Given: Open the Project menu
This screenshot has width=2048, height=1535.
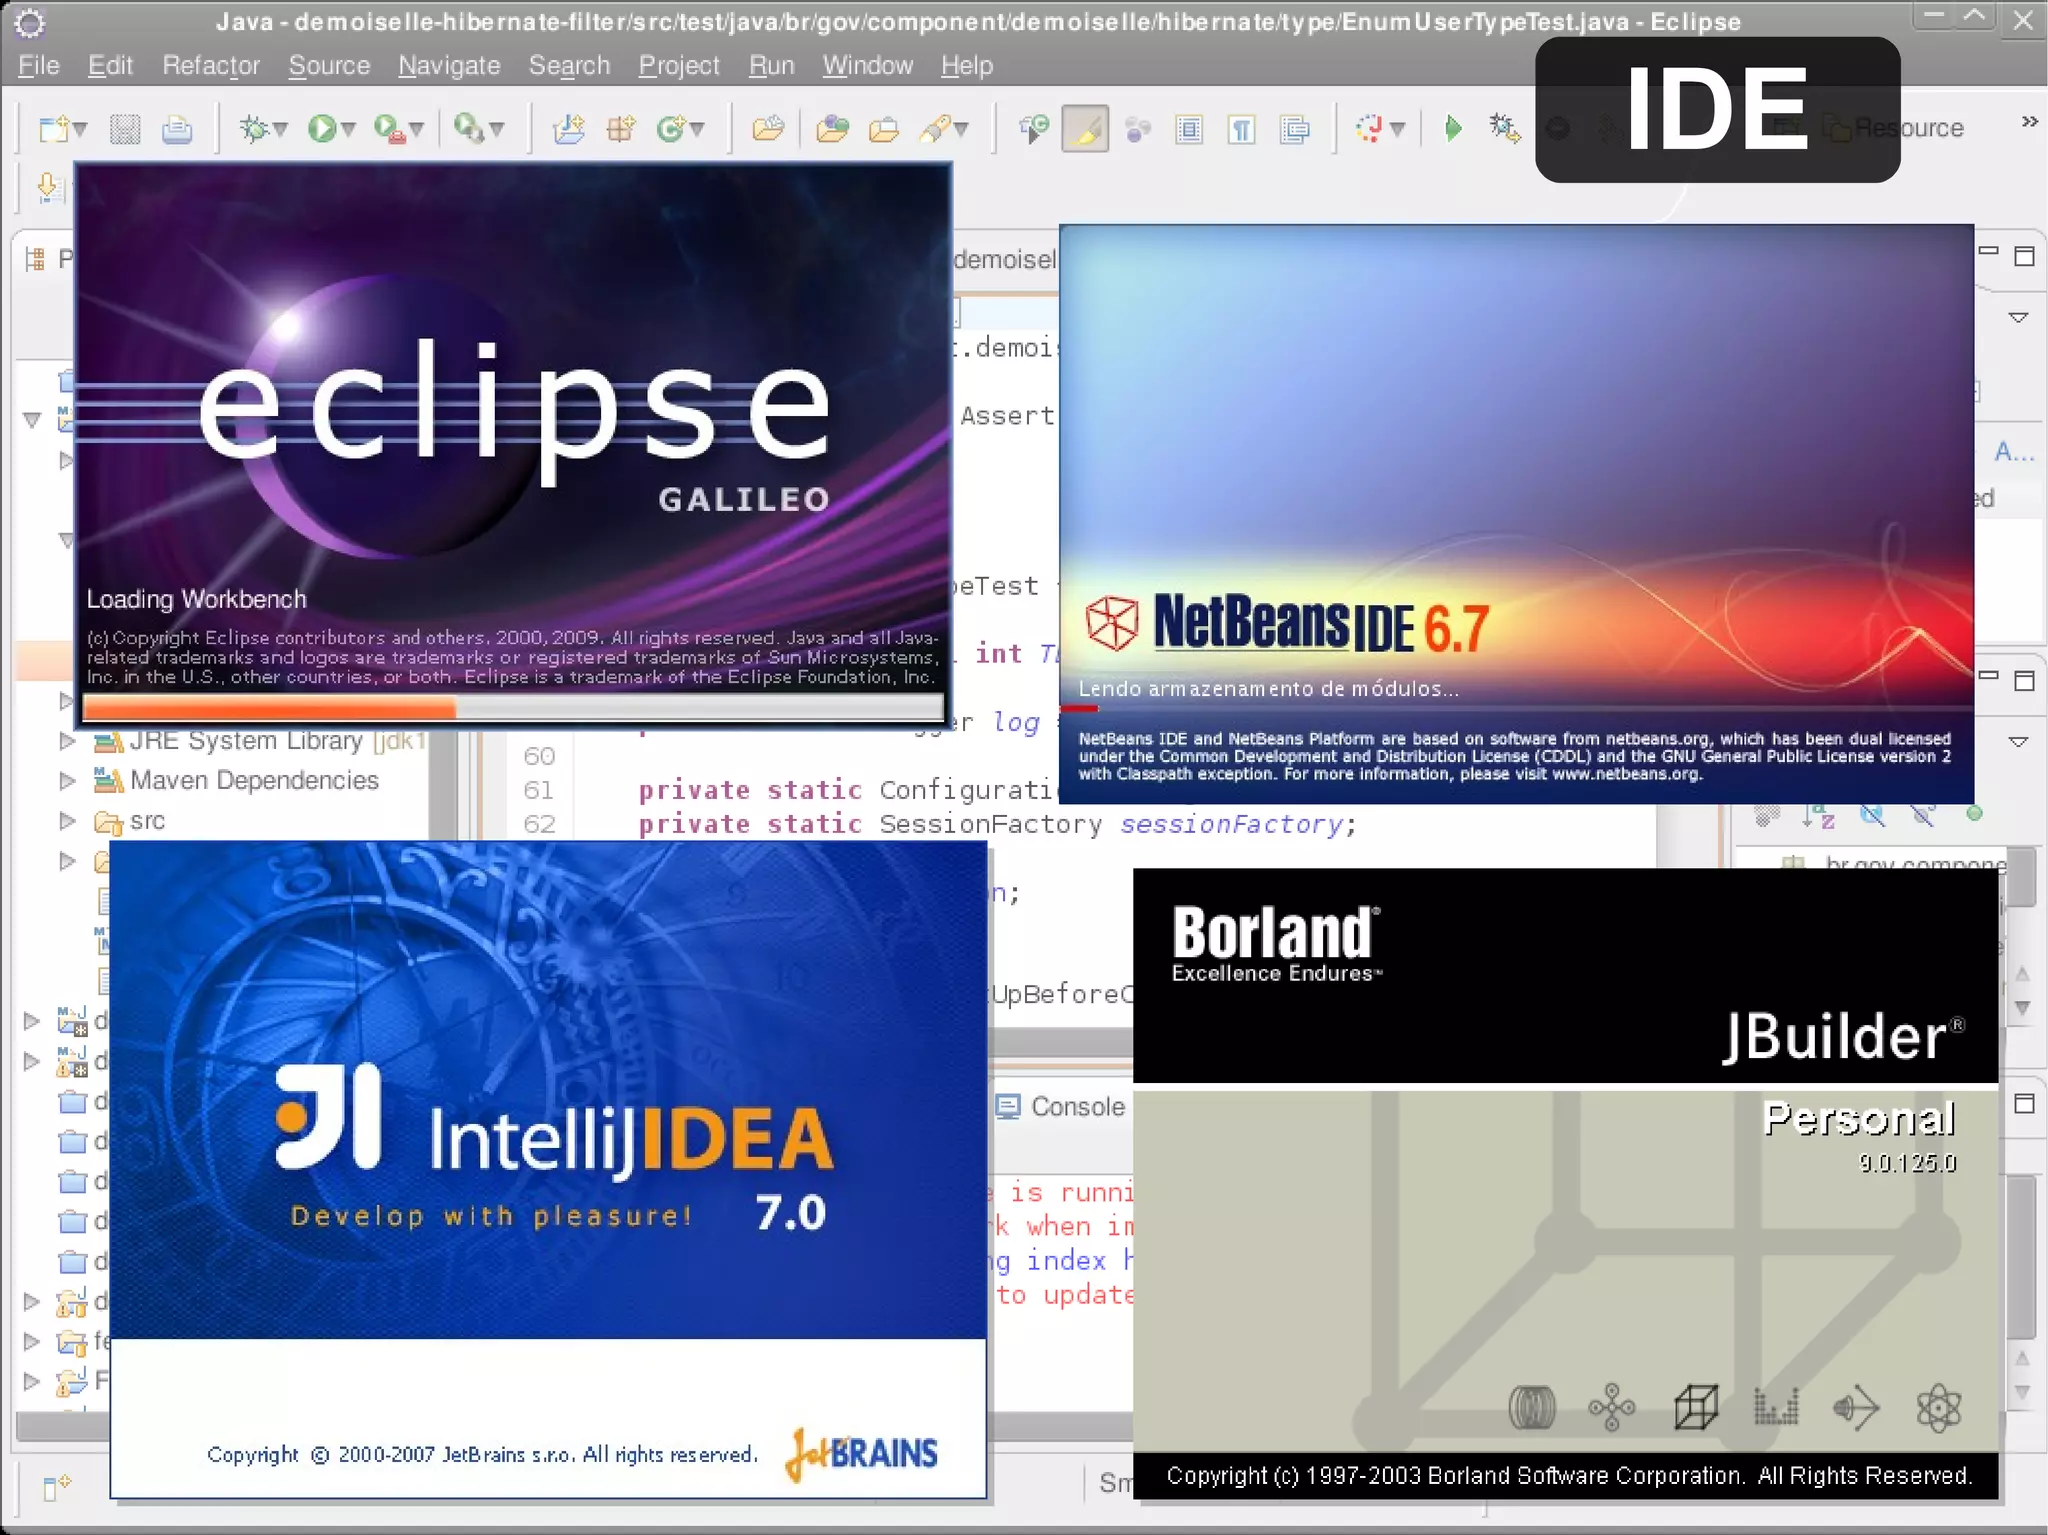Looking at the screenshot, I should 679,65.
